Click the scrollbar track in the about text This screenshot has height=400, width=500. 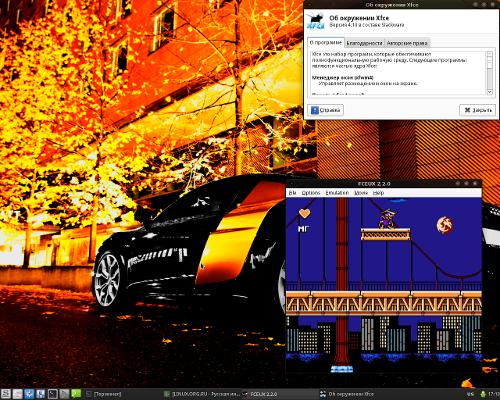490,78
